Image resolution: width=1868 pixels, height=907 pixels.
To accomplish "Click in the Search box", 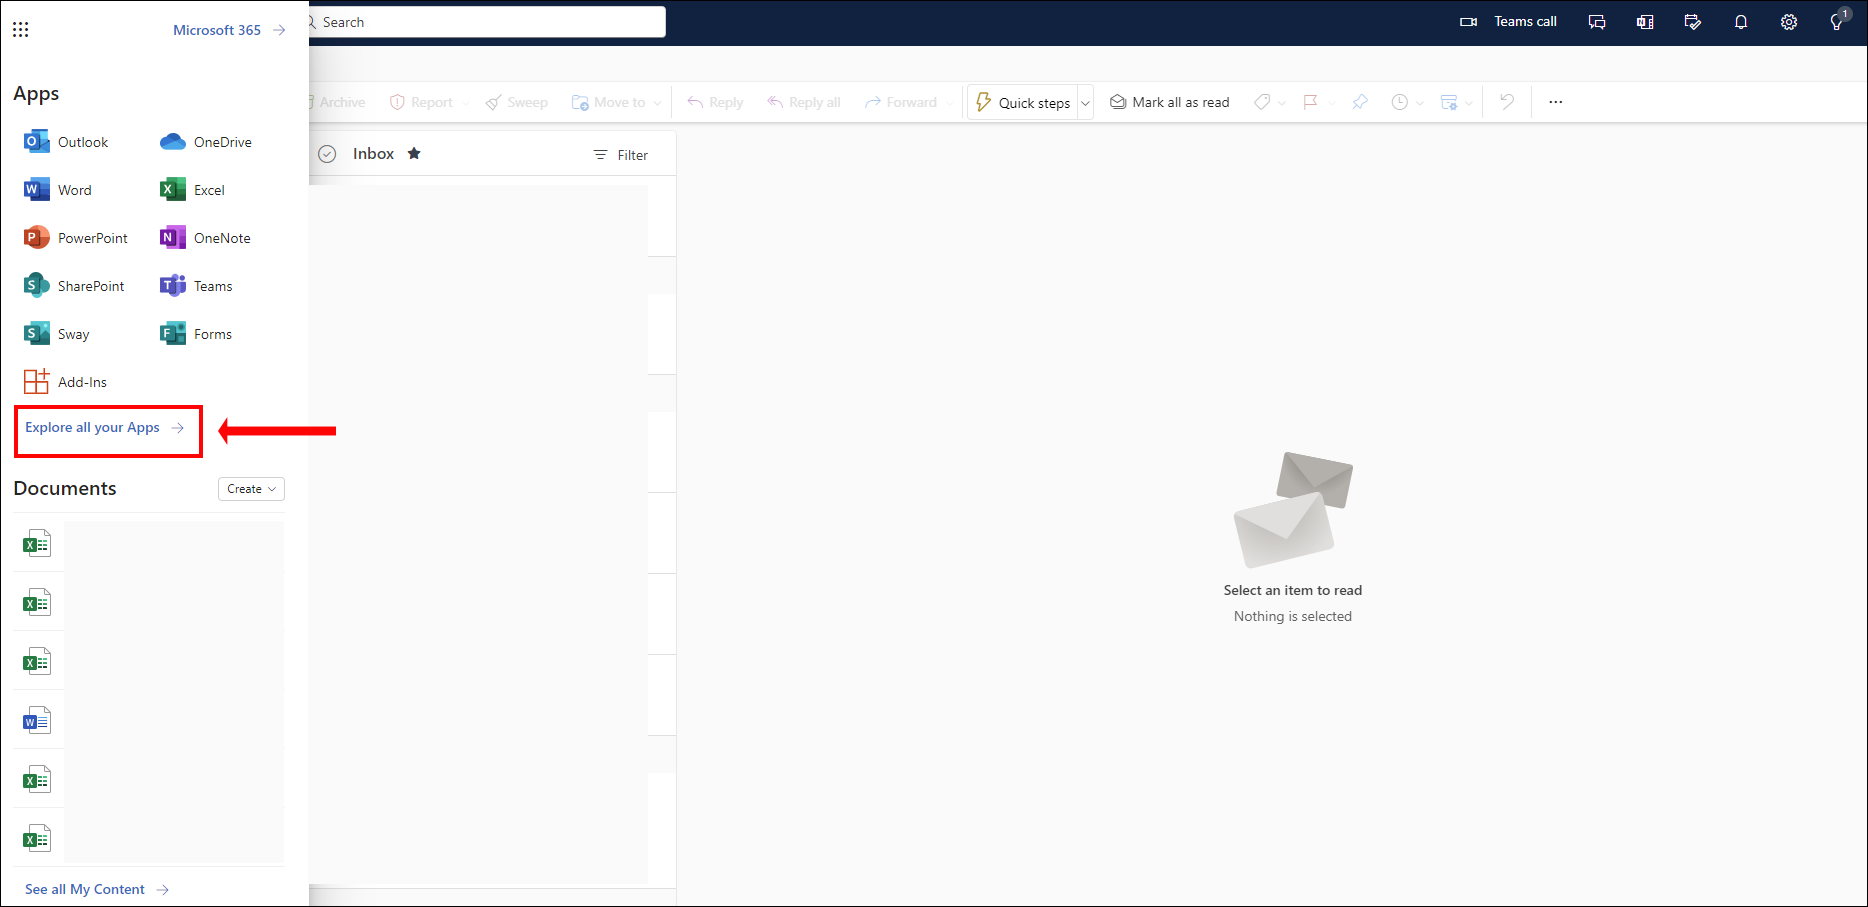I will 487,22.
